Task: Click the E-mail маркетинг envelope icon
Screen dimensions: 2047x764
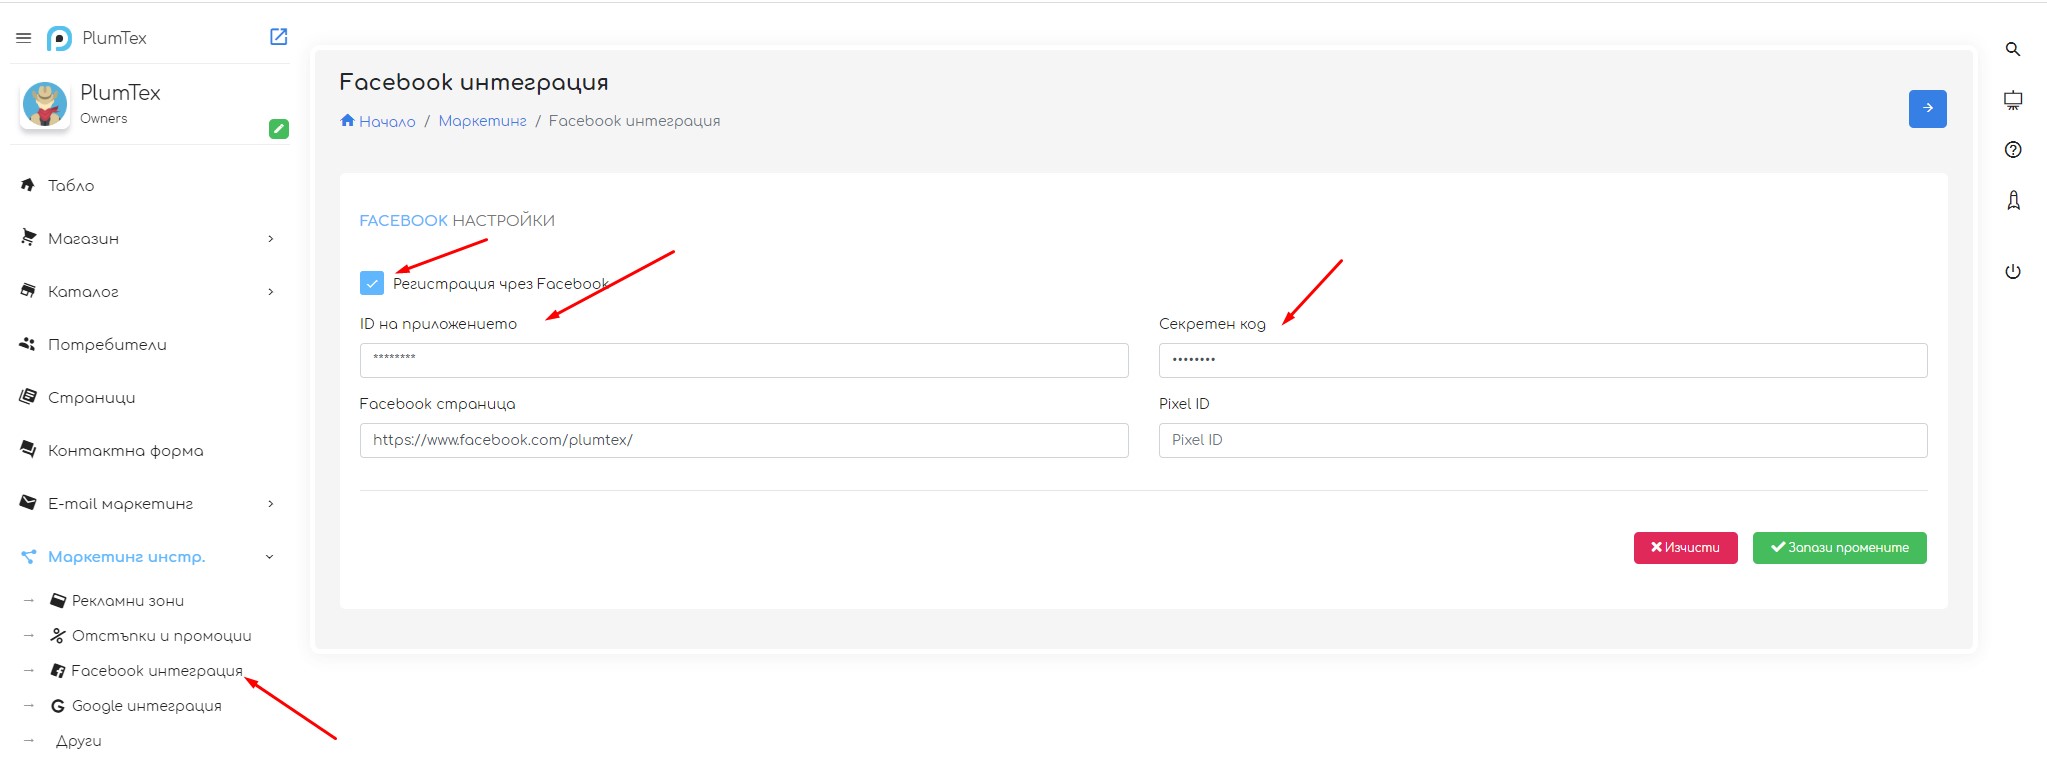Action: coord(28,503)
